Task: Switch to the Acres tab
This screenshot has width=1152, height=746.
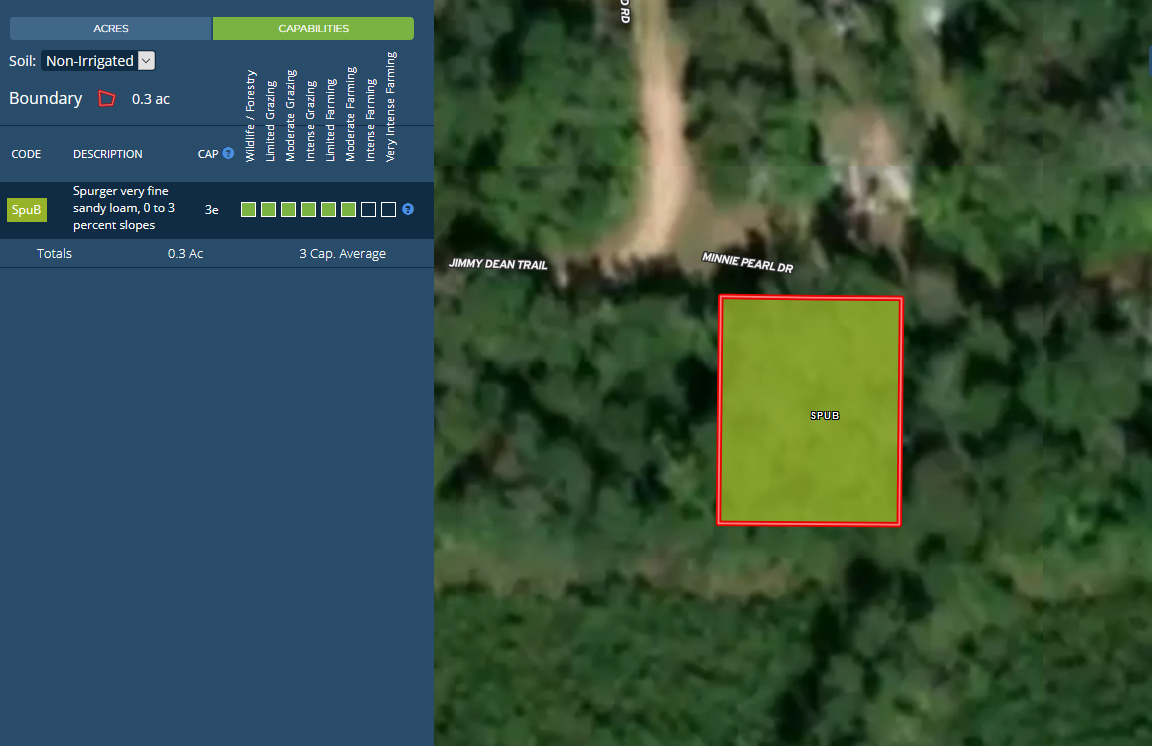Action: point(110,28)
